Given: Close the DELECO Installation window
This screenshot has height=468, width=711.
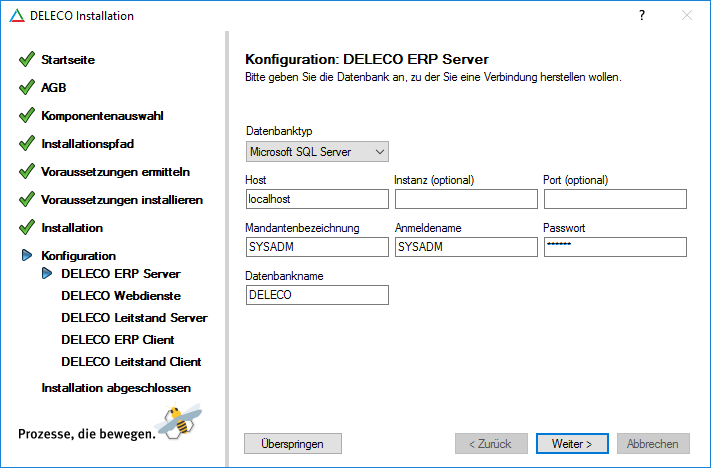Looking at the screenshot, I should (x=687, y=15).
